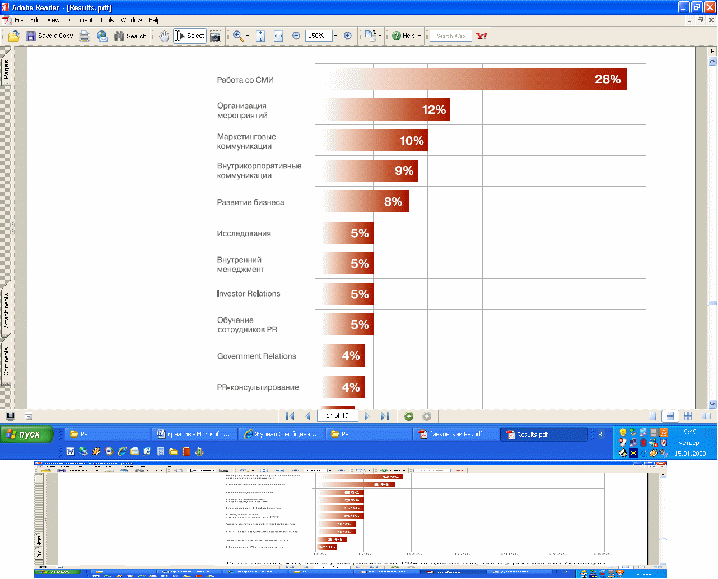The image size is (718, 579).
Task: Switch to the Word document taskbar window
Action: point(194,434)
